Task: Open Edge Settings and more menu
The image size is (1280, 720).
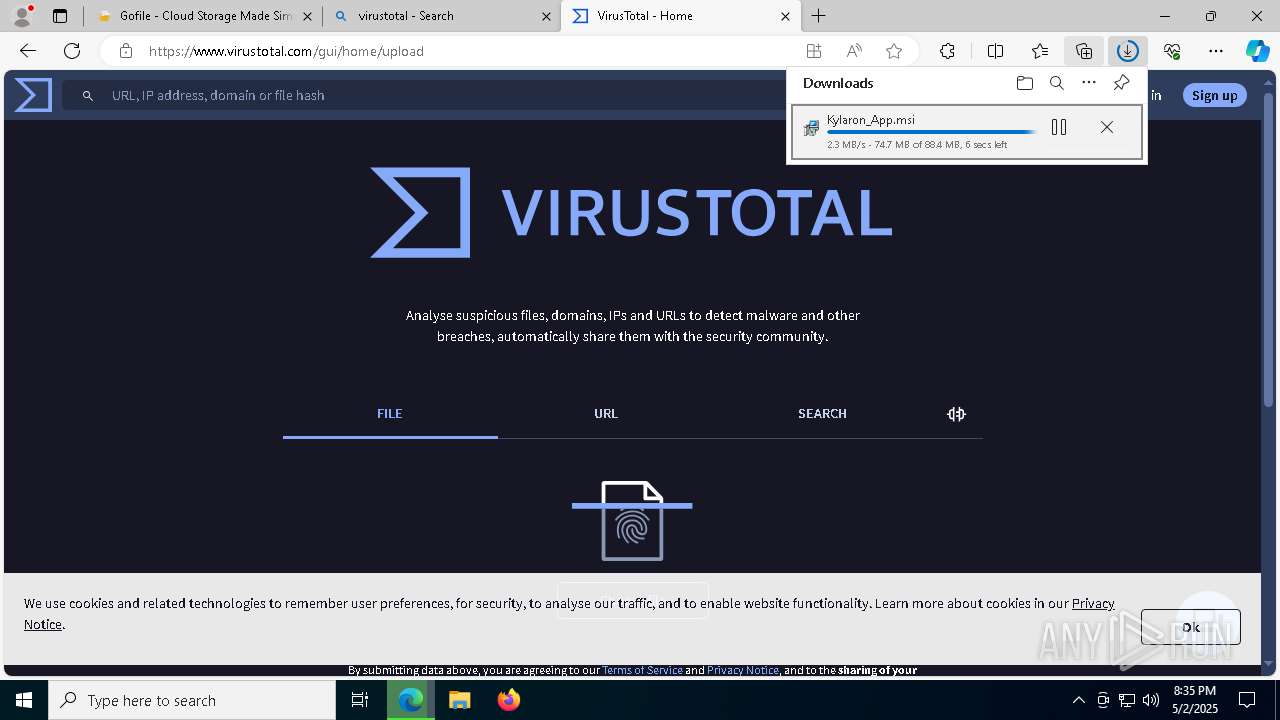Action: tap(1216, 51)
